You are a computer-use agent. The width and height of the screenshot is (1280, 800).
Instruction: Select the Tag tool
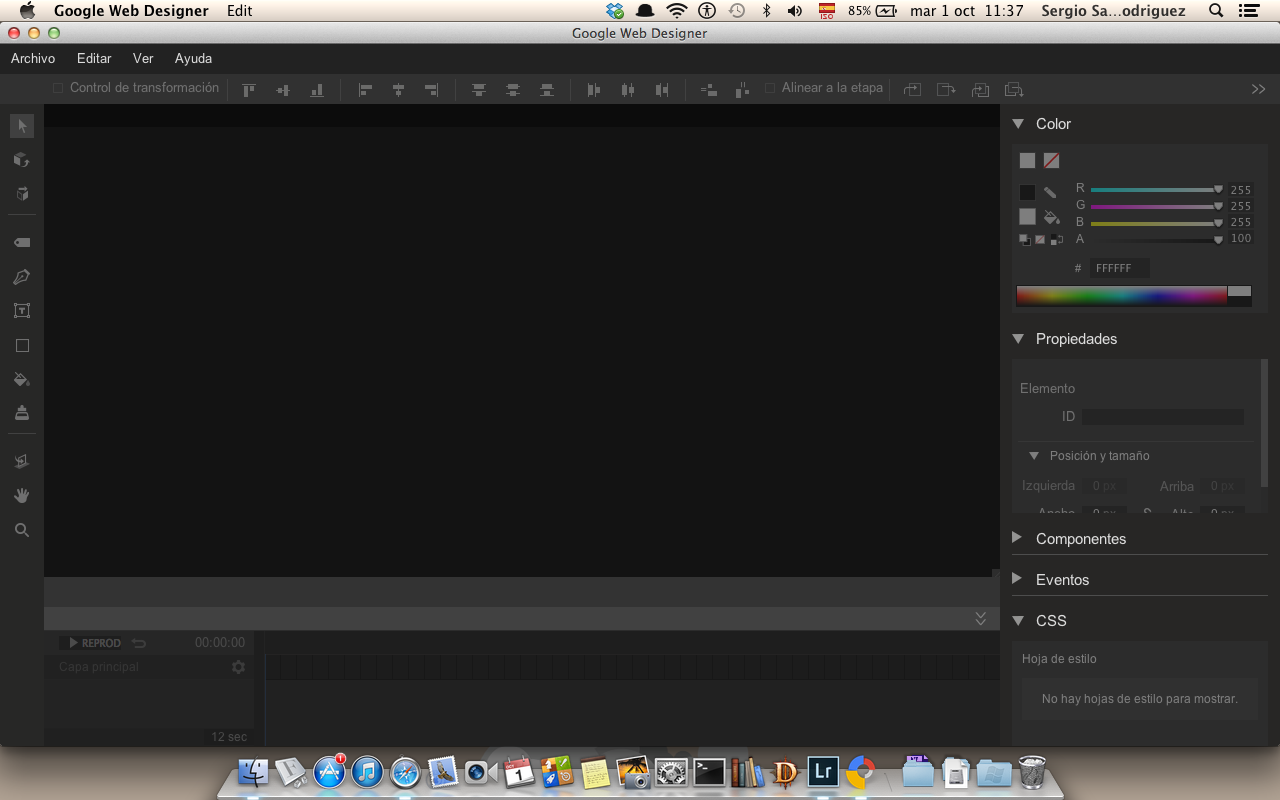[x=22, y=243]
